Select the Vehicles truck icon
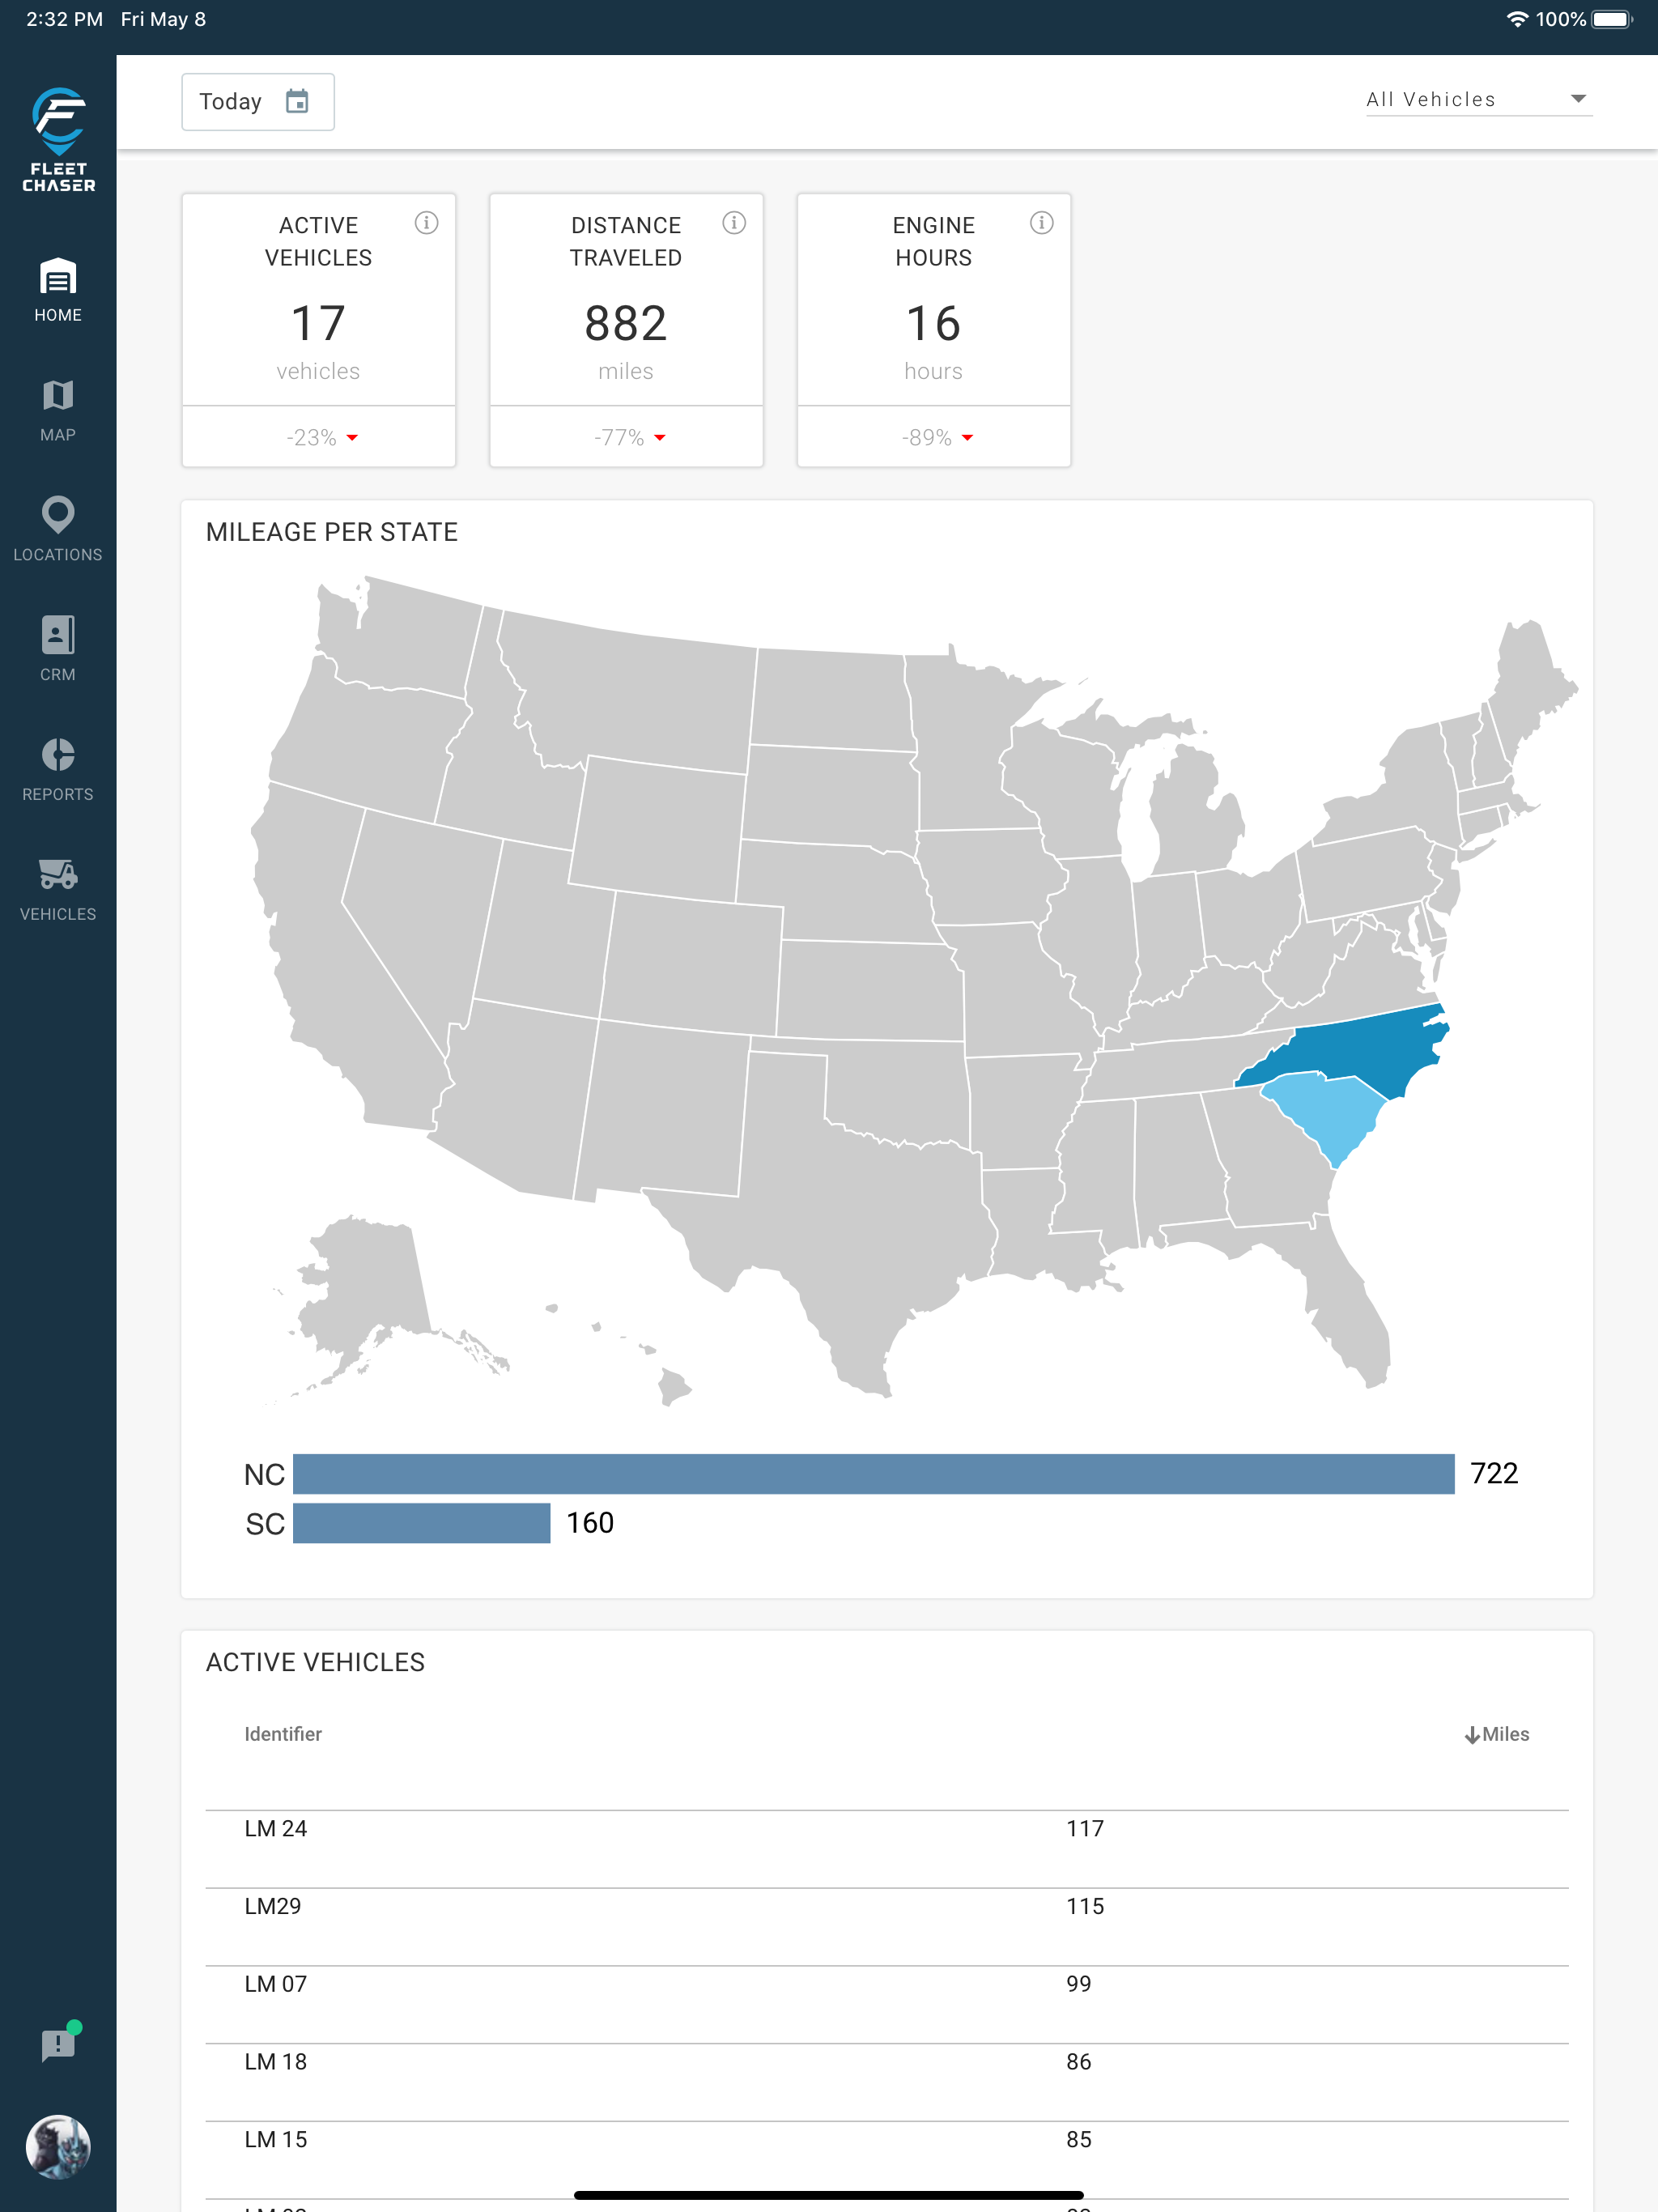This screenshot has height=2212, width=1658. pyautogui.click(x=58, y=874)
